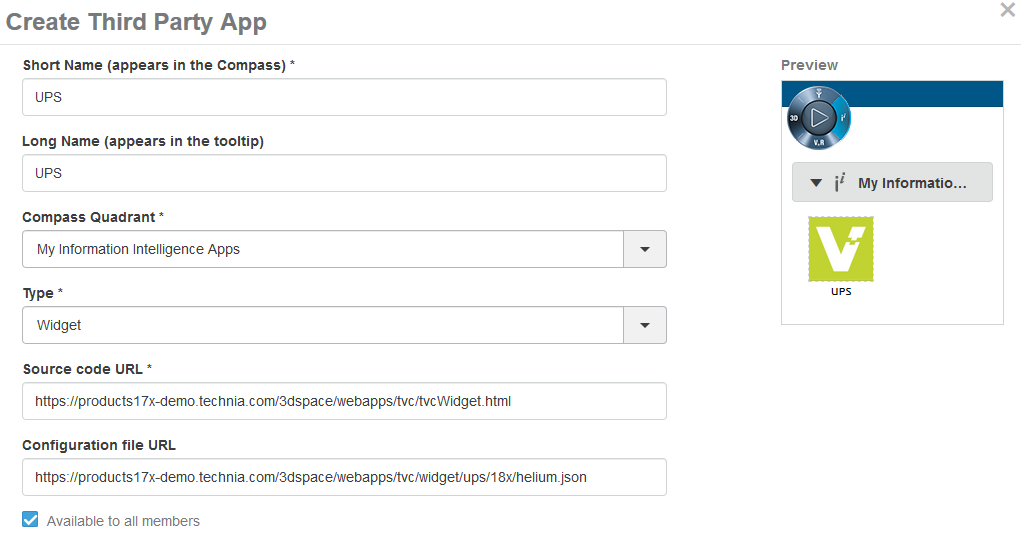
Task: Click the UPS label under the app icon
Action: tap(841, 292)
